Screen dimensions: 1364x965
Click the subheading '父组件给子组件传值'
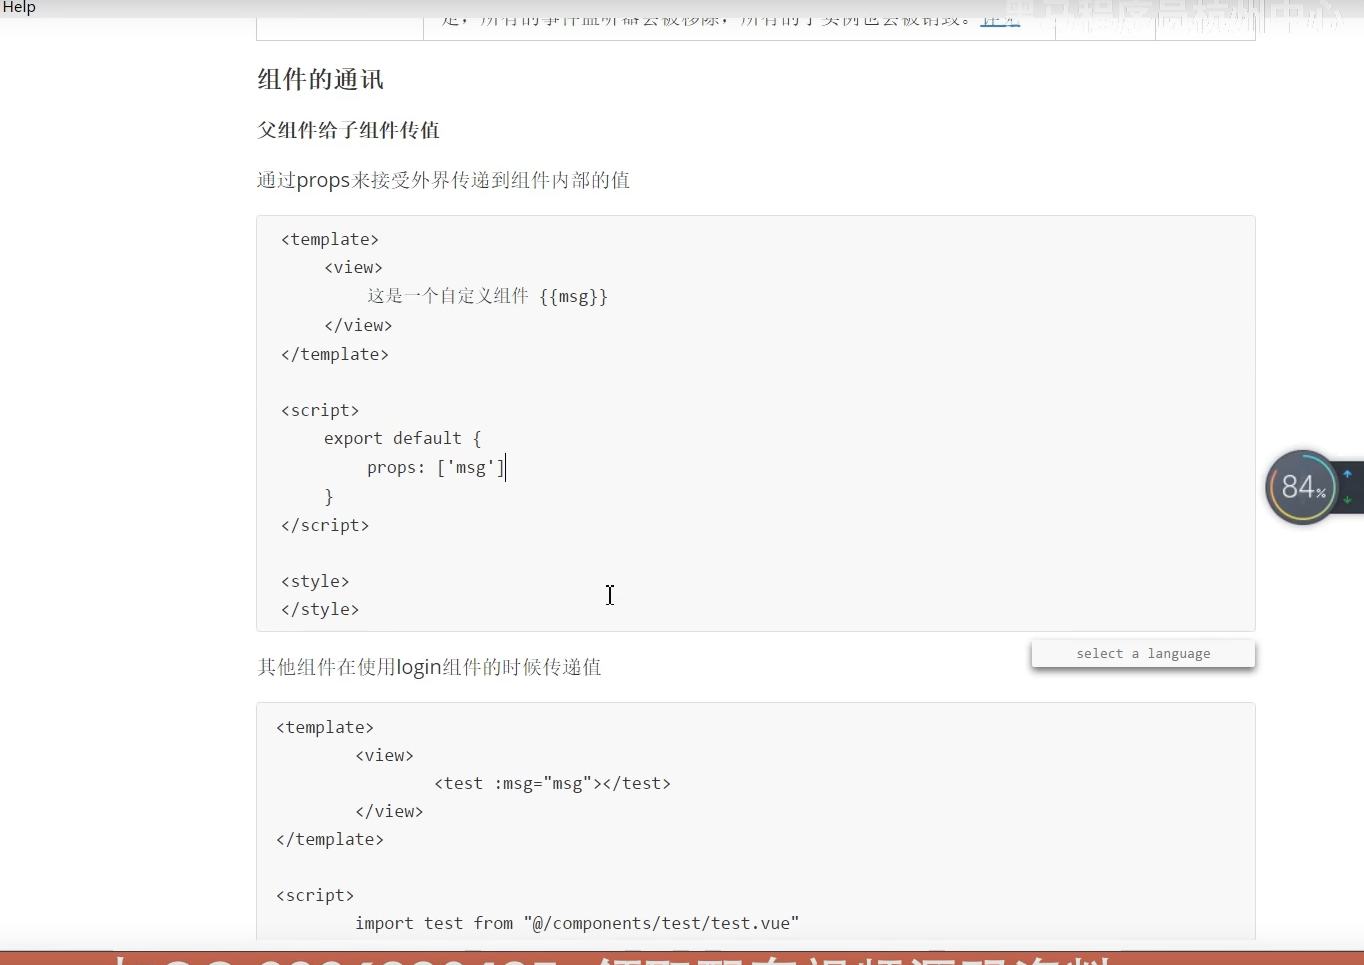(x=348, y=130)
